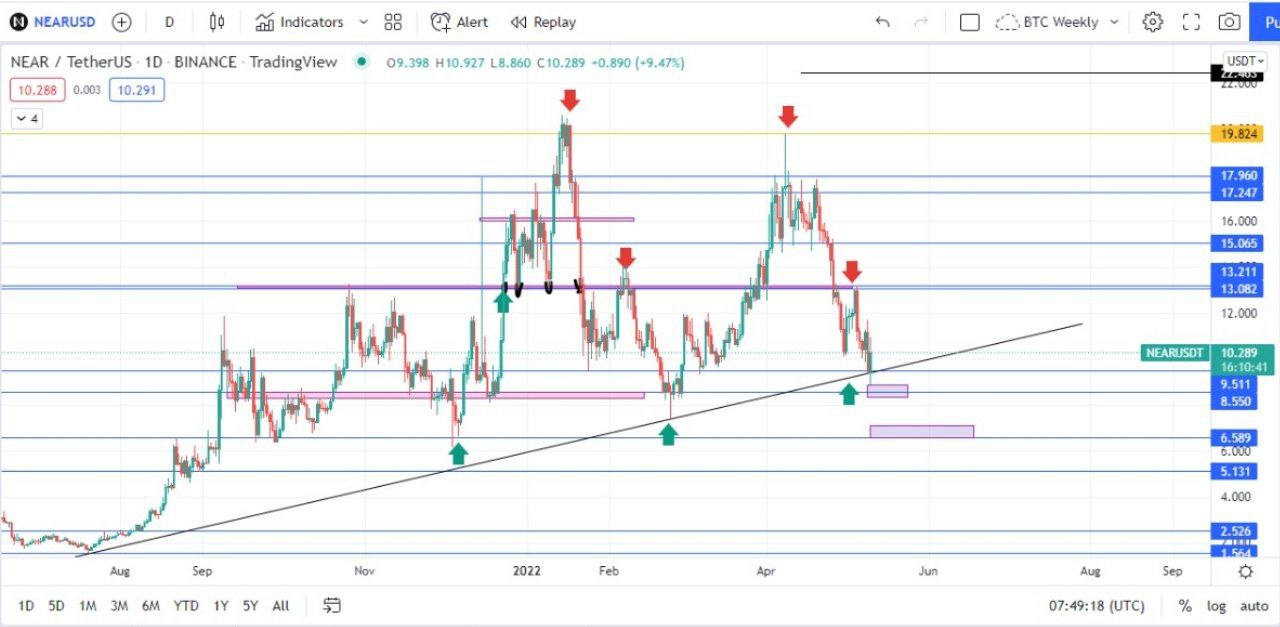Start bar Replay mode
Viewport: 1280px width, 627px height.
pos(543,22)
